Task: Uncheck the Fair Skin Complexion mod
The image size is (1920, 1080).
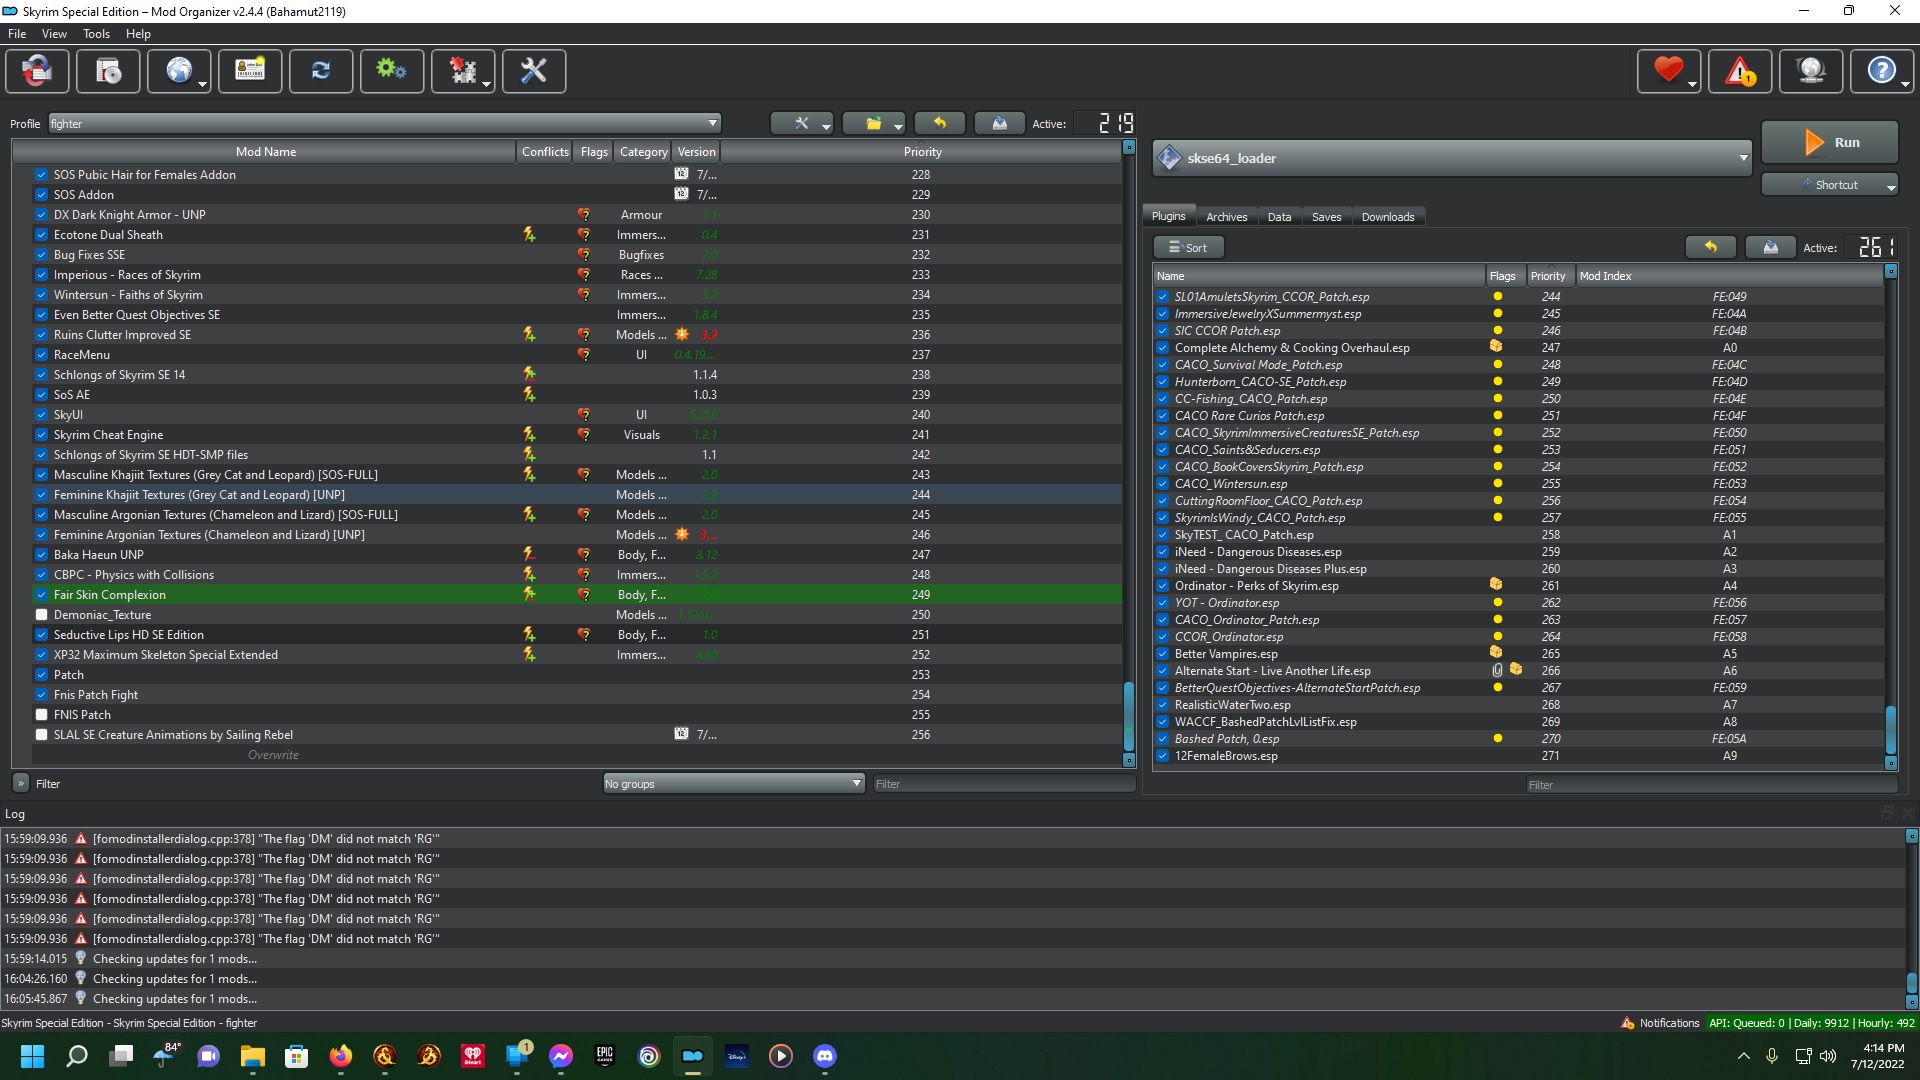Action: tap(41, 595)
